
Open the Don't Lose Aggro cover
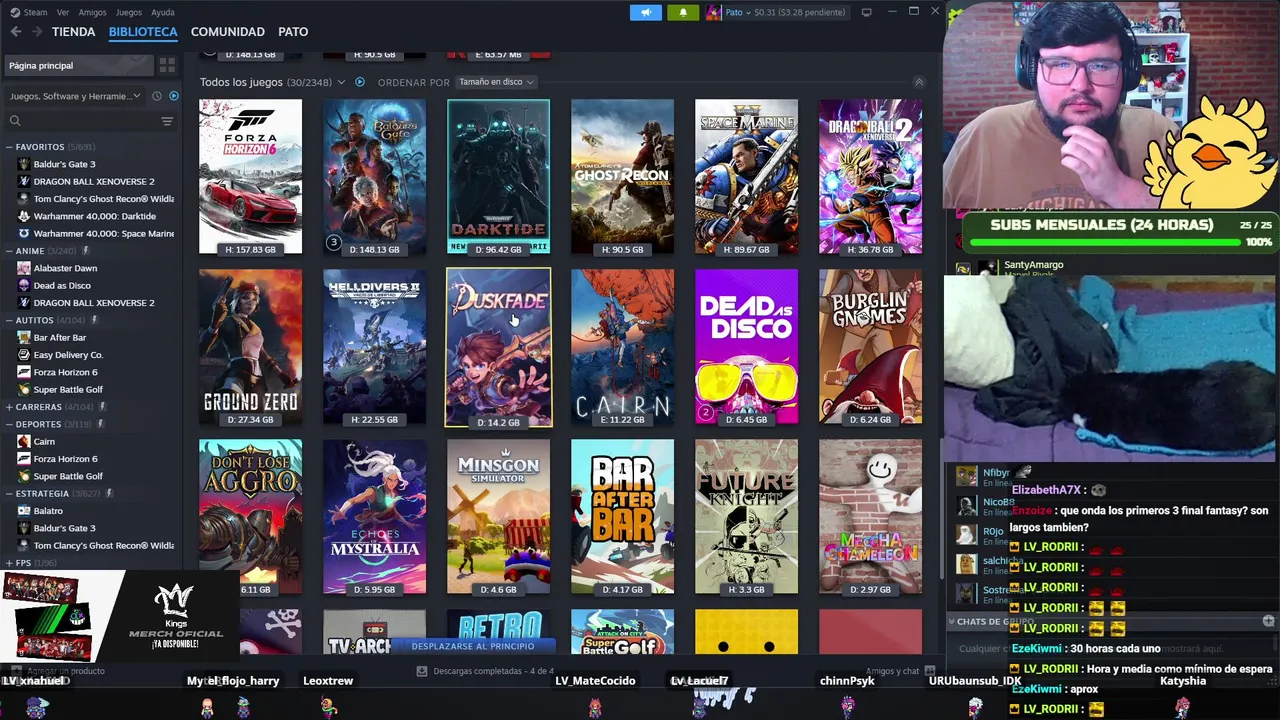250,516
